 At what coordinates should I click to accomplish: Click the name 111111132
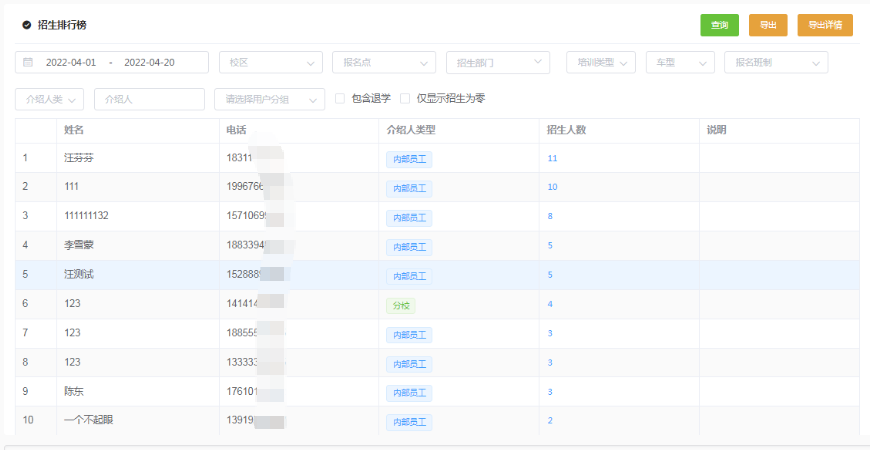click(x=86, y=216)
